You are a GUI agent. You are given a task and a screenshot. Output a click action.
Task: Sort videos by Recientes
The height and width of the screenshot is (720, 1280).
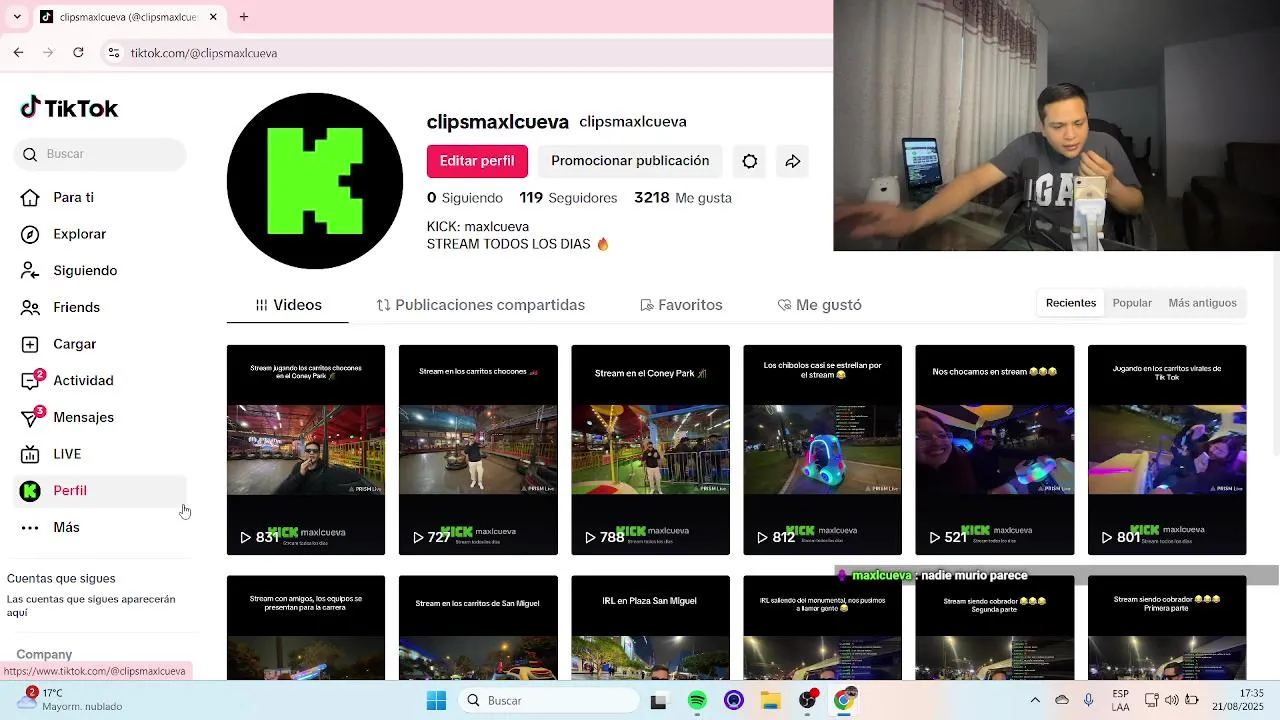[1071, 303]
